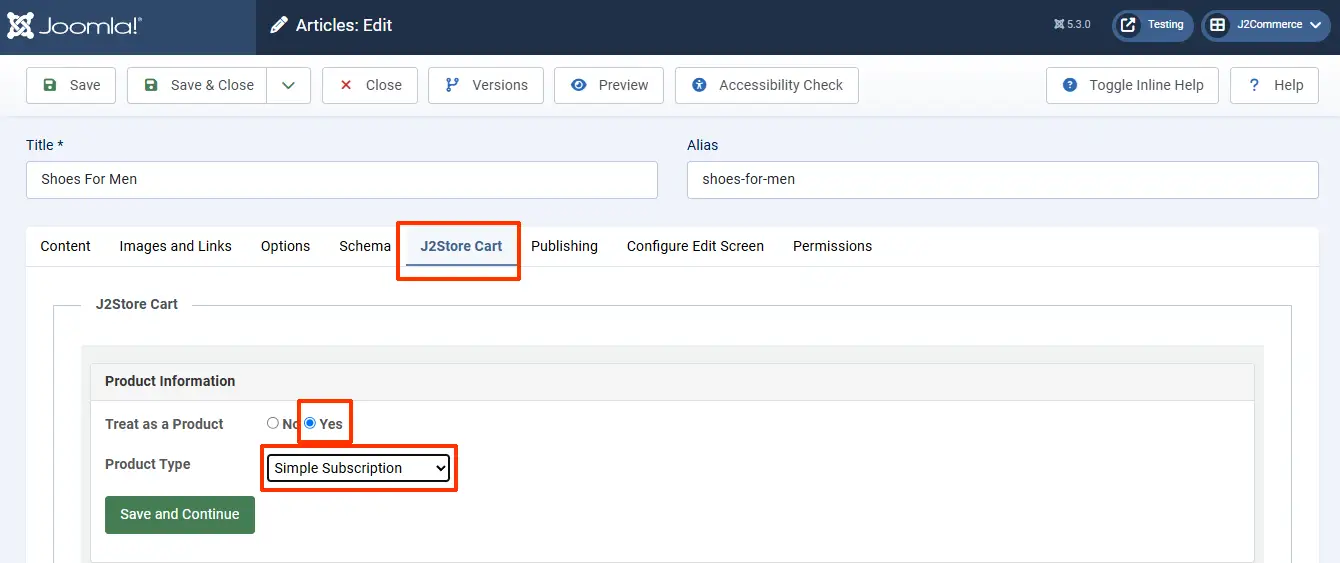Click the J2Store Cart fieldset legend
1340x563 pixels.
pyautogui.click(x=137, y=304)
